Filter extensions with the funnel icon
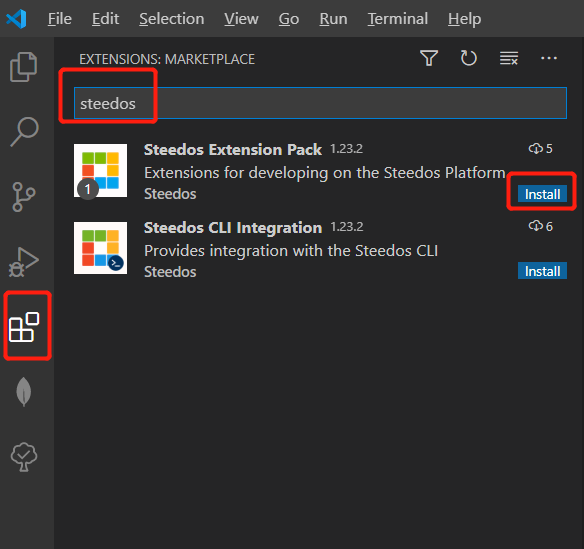584x549 pixels. point(429,58)
